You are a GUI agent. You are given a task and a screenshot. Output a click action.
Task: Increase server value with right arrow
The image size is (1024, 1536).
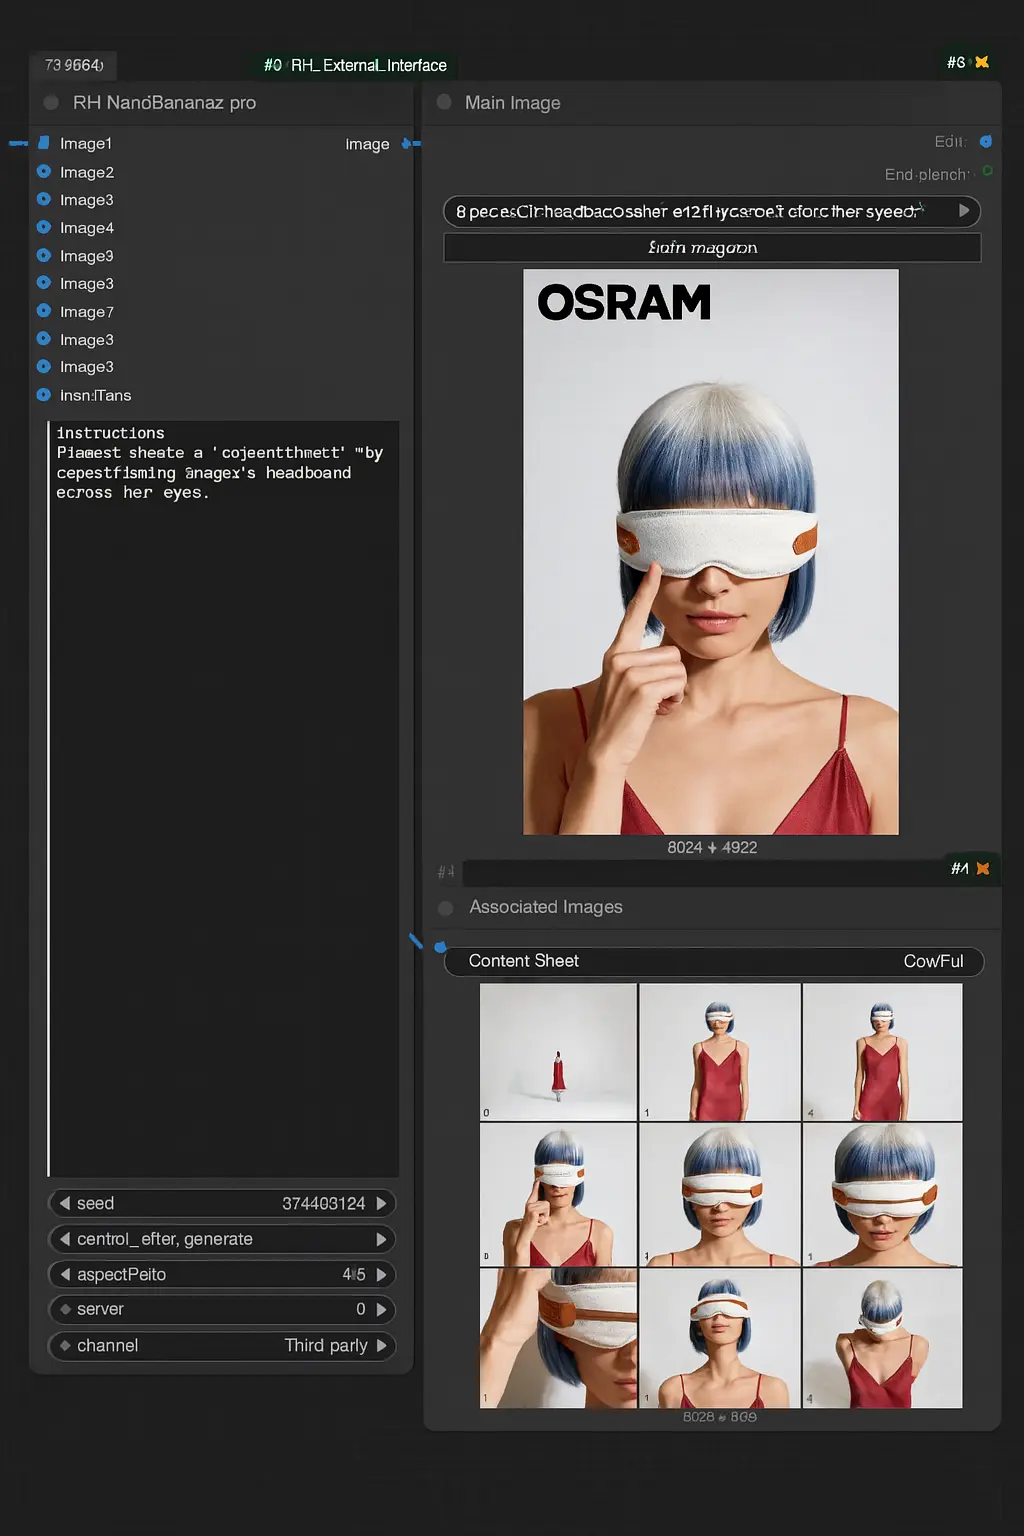381,1309
